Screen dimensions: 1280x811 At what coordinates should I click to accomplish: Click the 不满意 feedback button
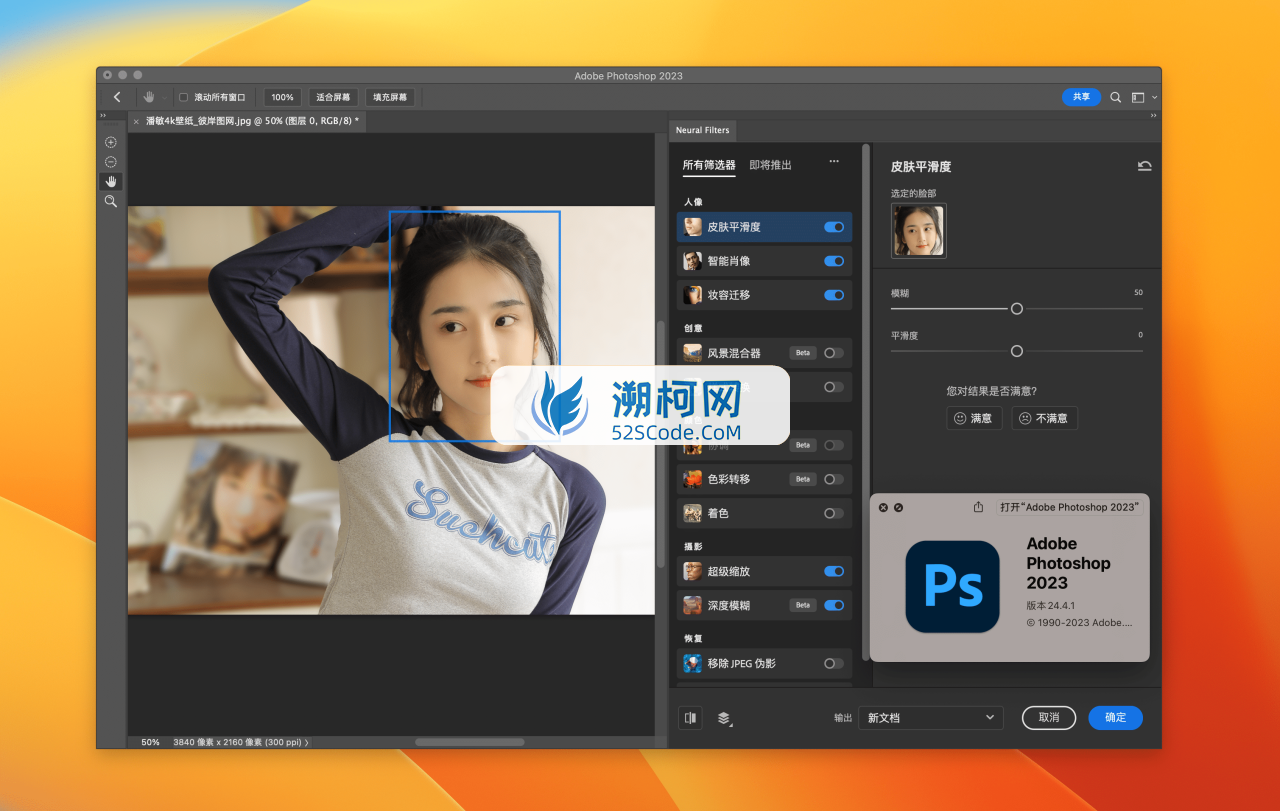tap(1044, 418)
